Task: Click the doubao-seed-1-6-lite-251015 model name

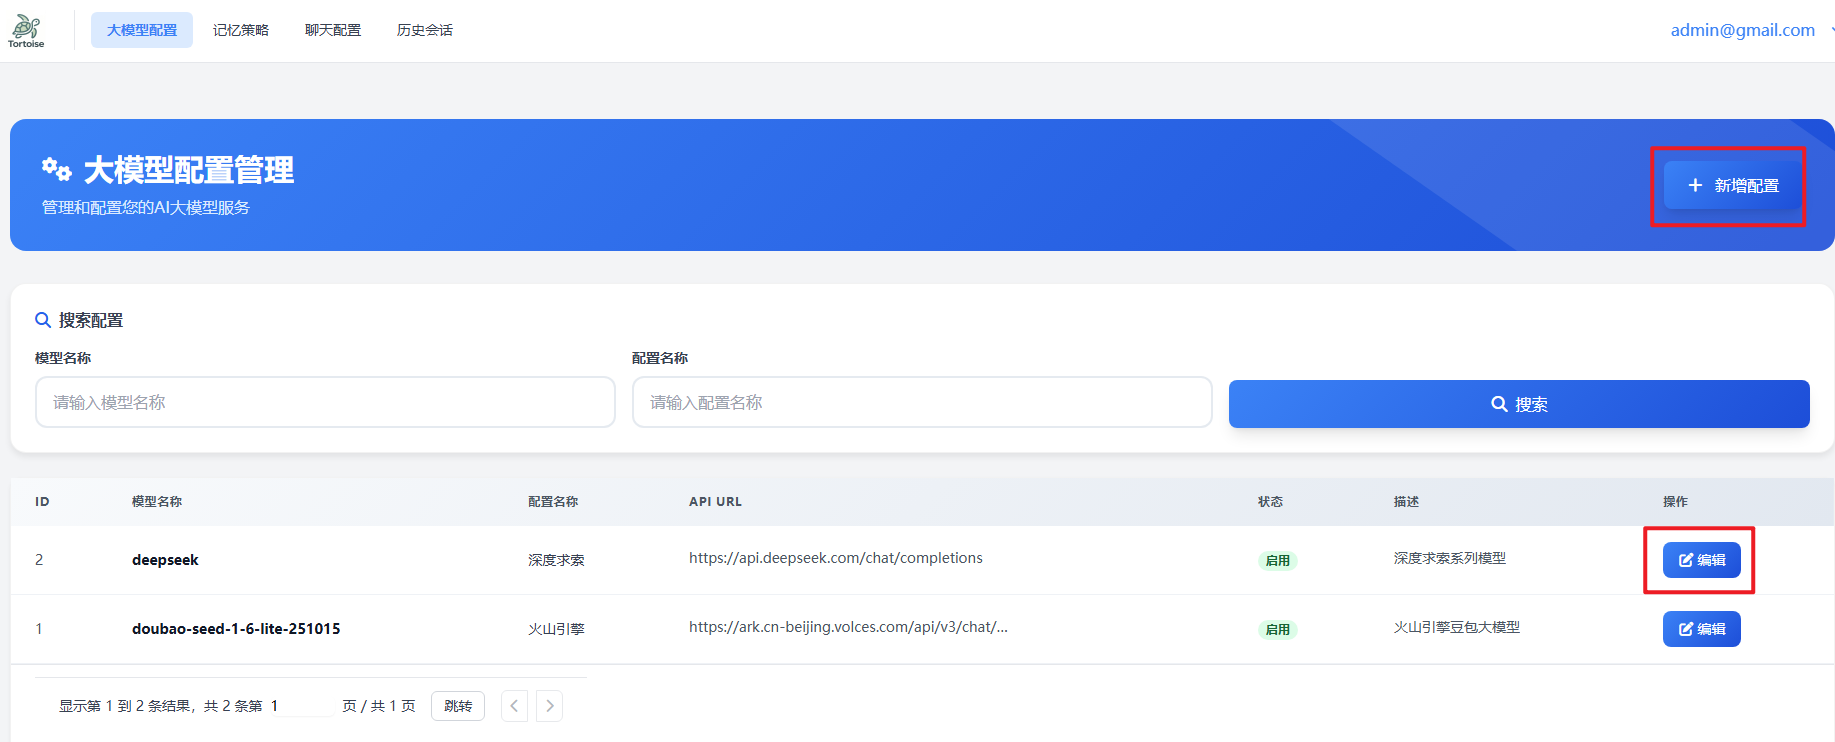Action: pyautogui.click(x=236, y=629)
